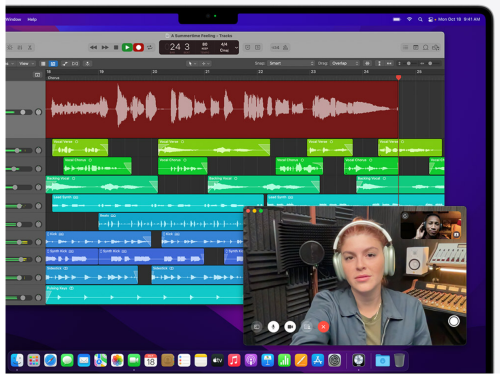The width and height of the screenshot is (500, 383).
Task: Open the Drag Overlap dropdown
Action: pyautogui.click(x=345, y=63)
